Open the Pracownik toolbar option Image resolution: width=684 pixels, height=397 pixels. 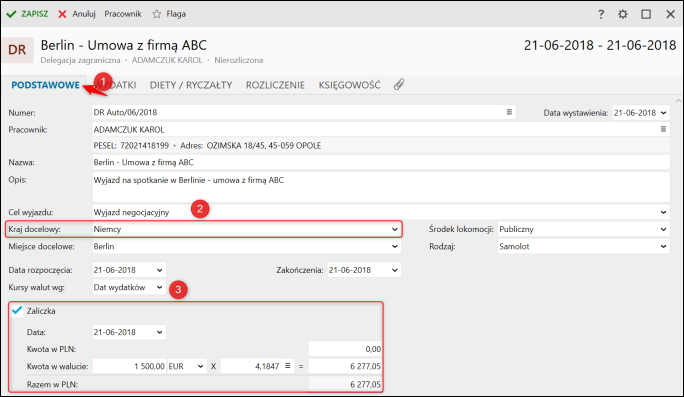(123, 14)
